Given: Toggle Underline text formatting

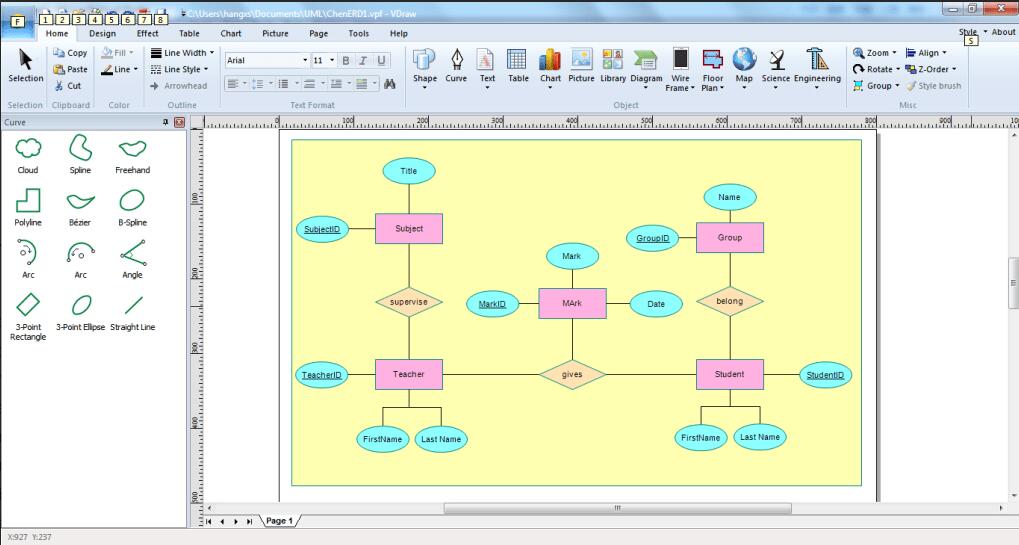Looking at the screenshot, I should point(381,60).
